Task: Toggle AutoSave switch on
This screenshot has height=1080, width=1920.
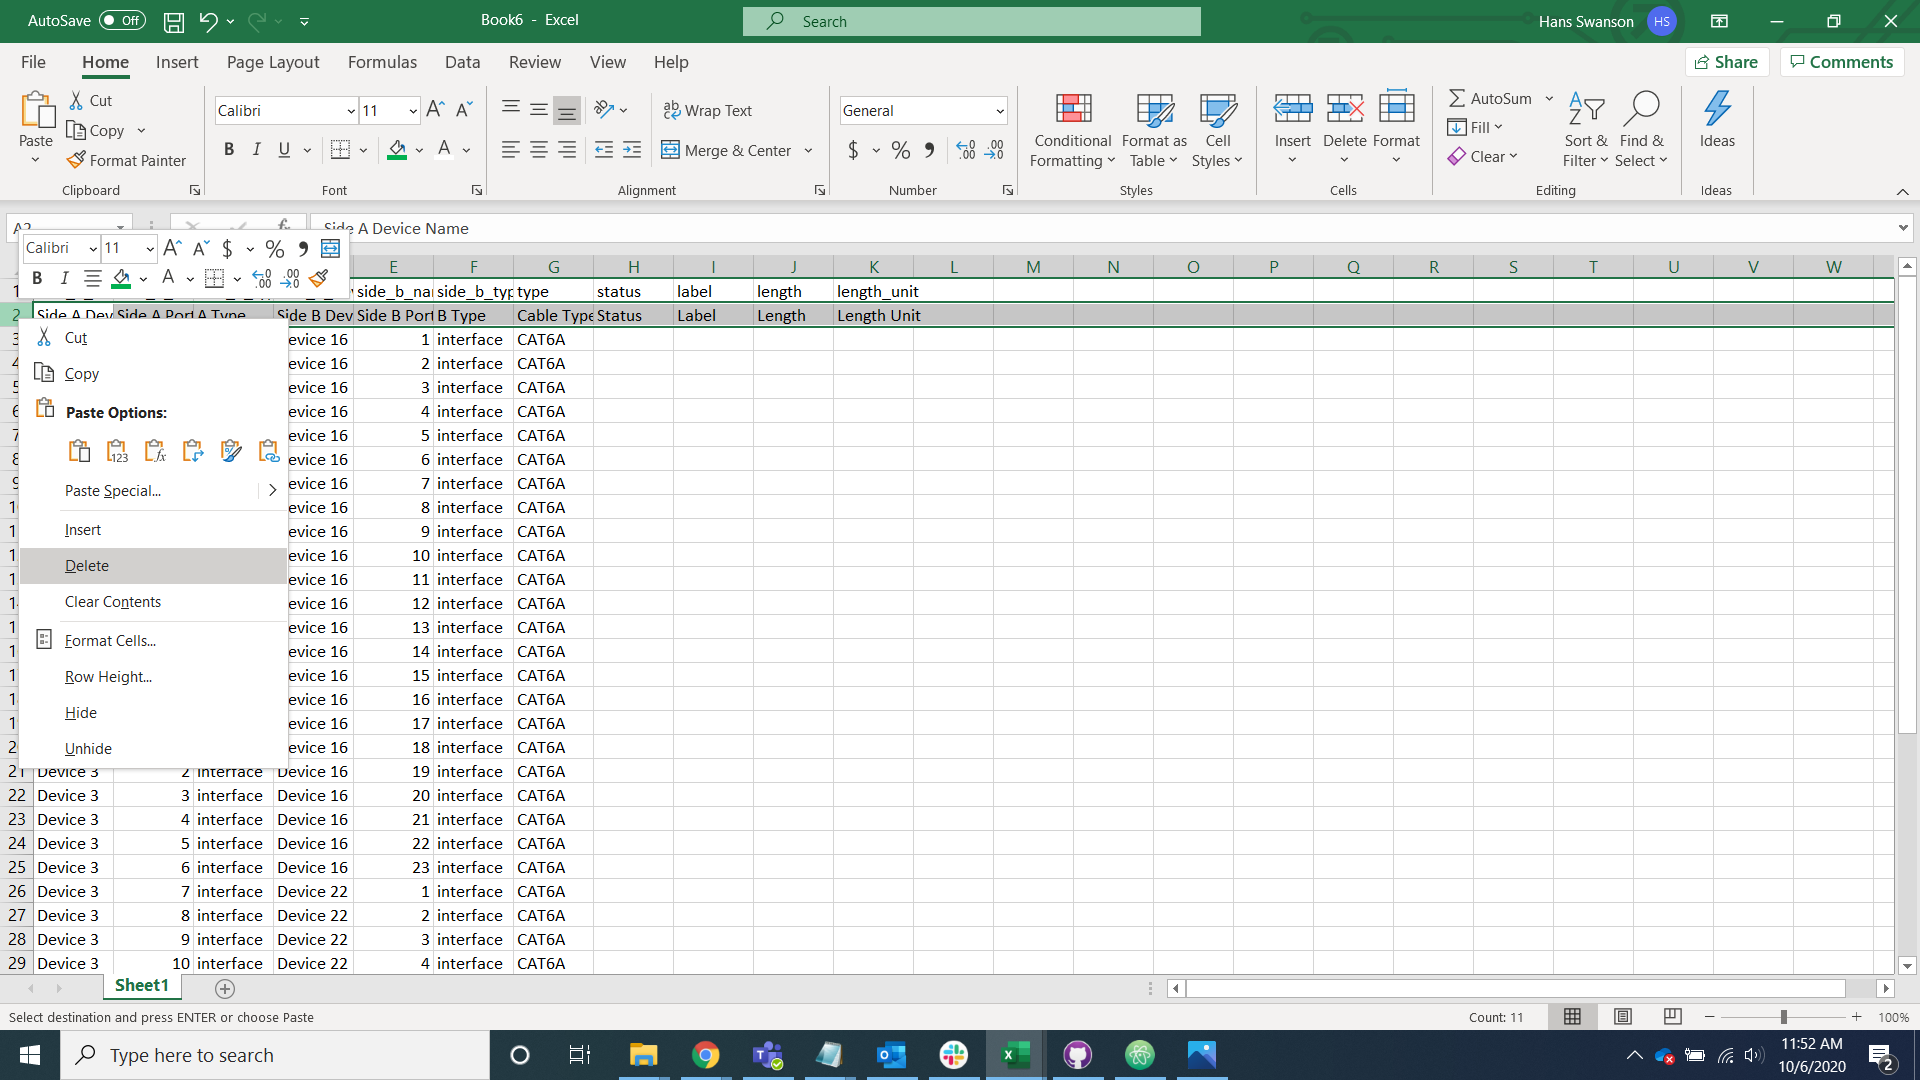Action: pos(123,21)
